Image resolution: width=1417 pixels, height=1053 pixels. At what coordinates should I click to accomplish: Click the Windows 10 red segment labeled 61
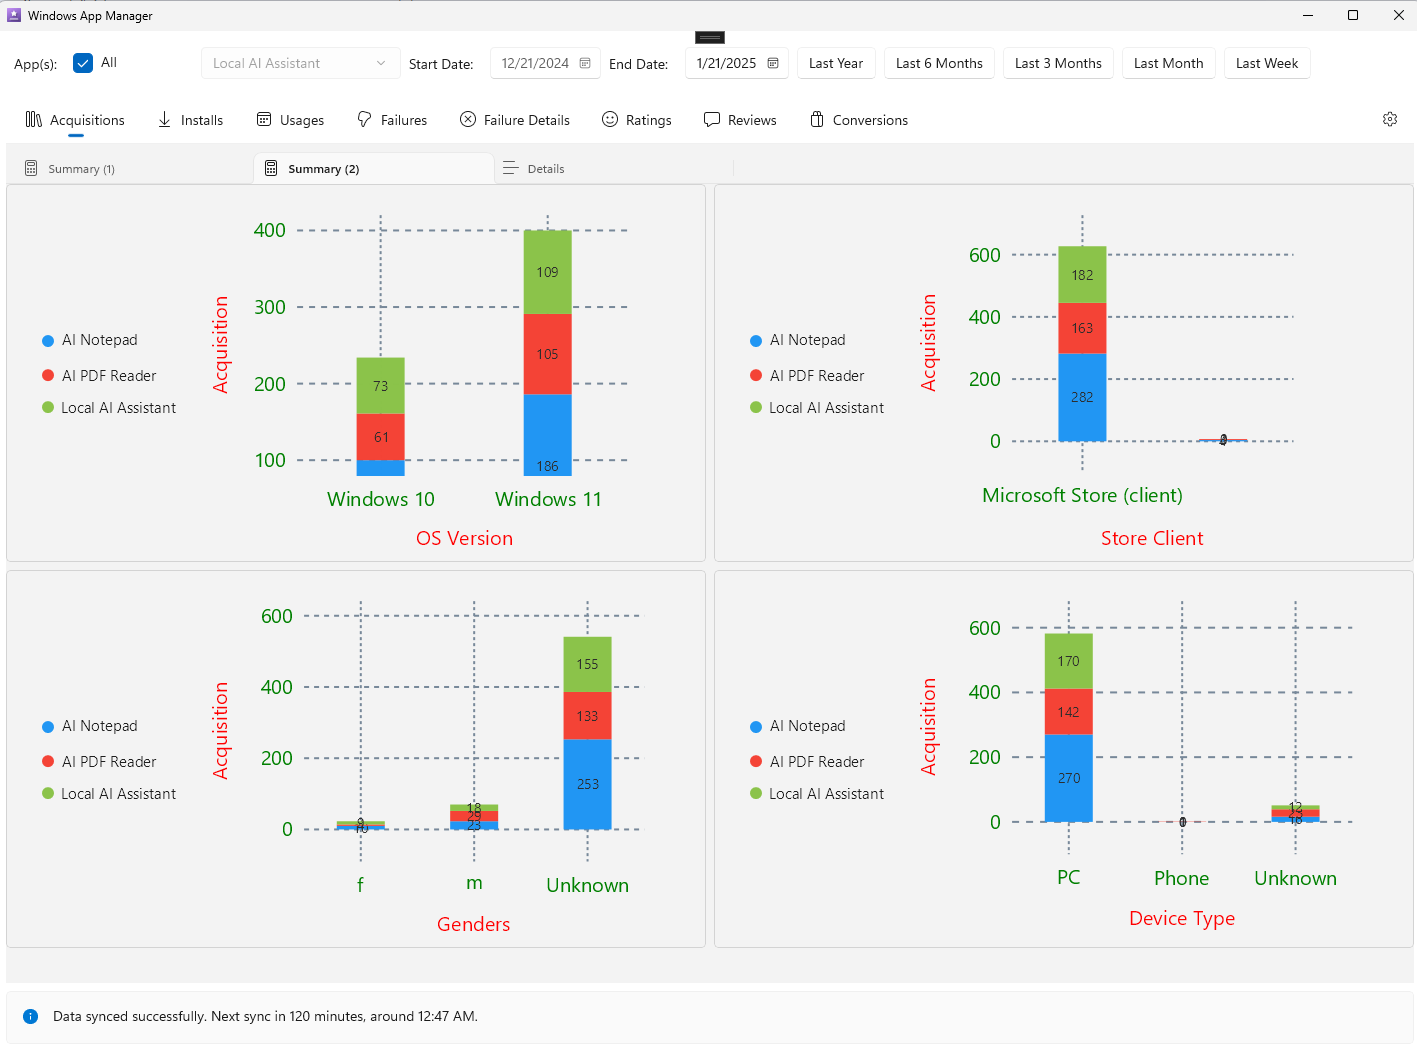(x=381, y=437)
